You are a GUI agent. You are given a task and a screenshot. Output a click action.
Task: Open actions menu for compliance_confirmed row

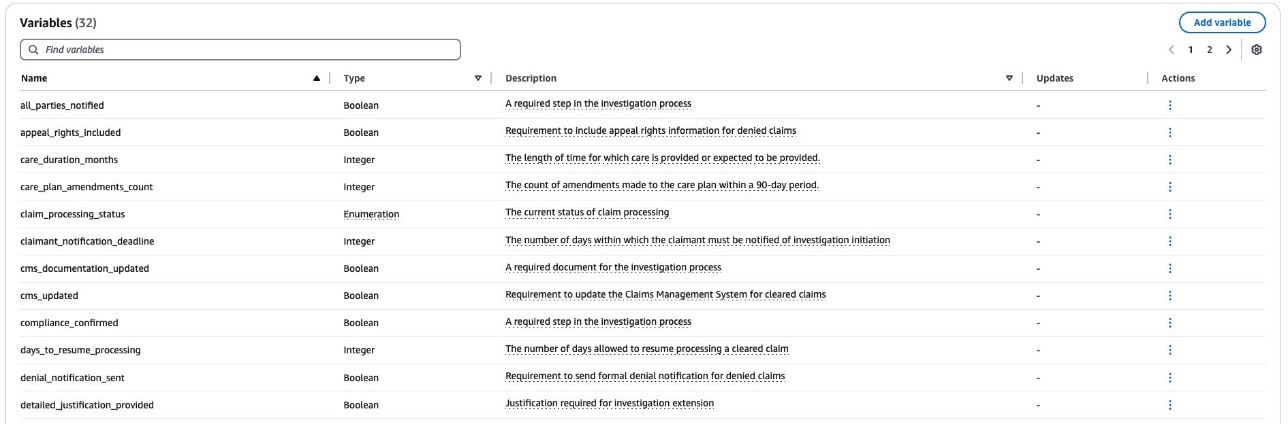pos(1169,322)
